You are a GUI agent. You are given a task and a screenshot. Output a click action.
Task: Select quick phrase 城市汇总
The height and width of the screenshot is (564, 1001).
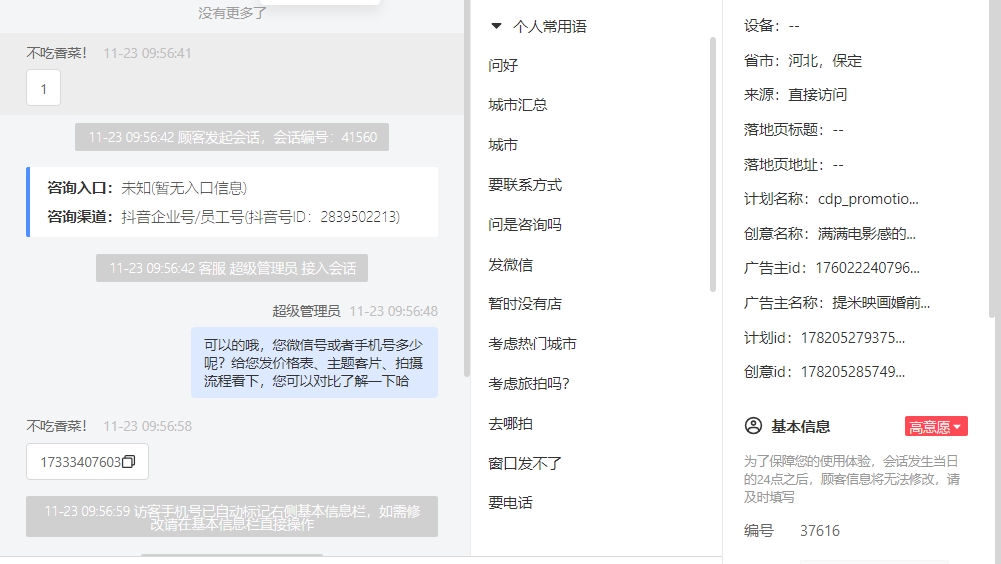[518, 105]
